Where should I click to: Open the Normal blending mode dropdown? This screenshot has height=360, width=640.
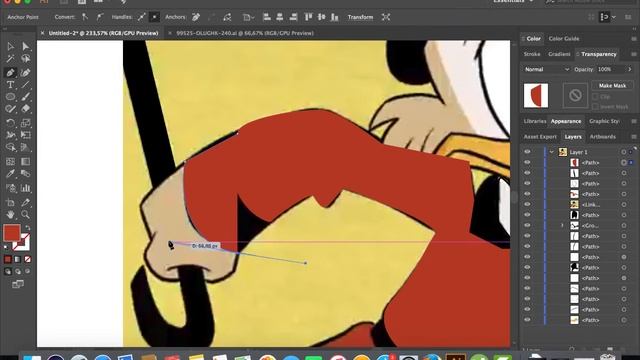547,69
